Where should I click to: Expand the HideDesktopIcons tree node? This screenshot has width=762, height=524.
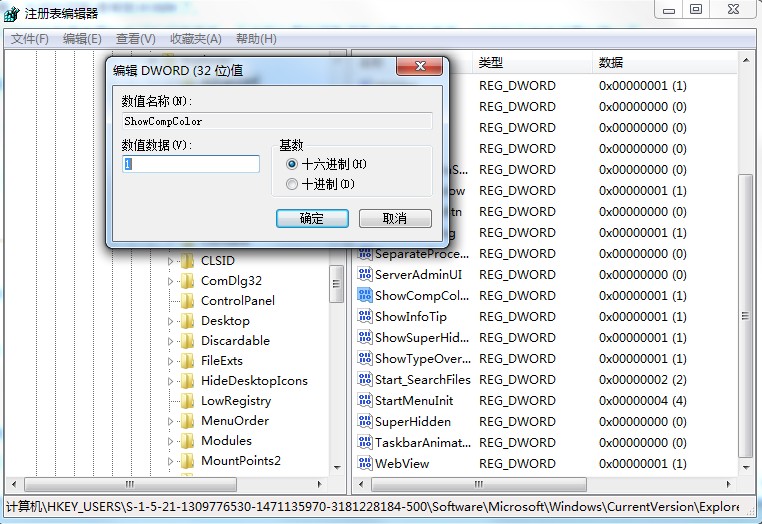pyautogui.click(x=170, y=381)
